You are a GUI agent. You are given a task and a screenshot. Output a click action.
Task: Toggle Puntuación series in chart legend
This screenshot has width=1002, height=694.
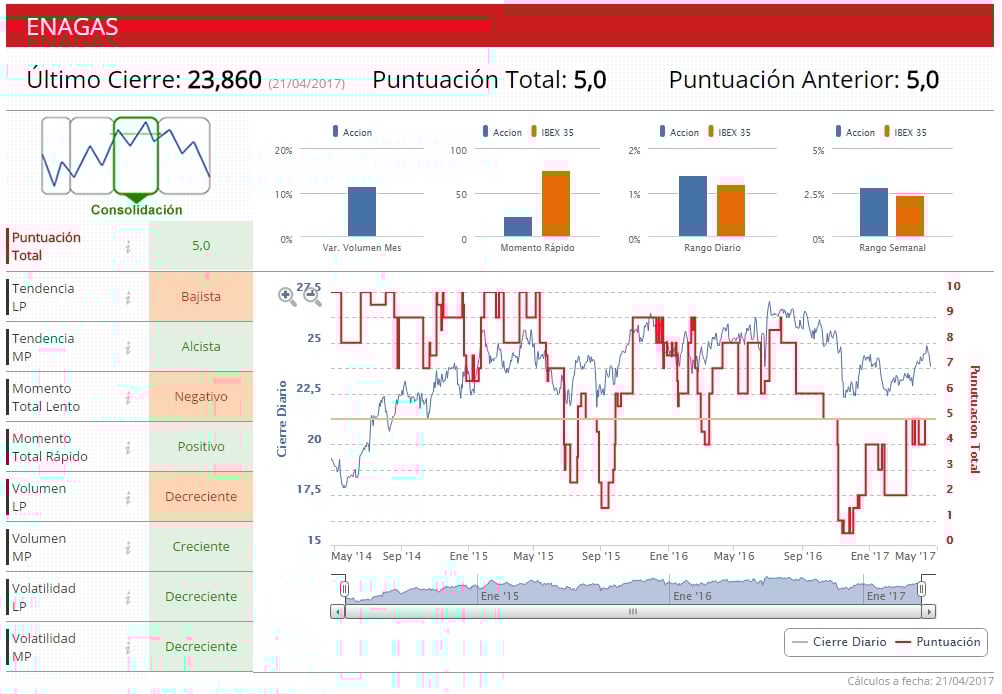click(938, 642)
